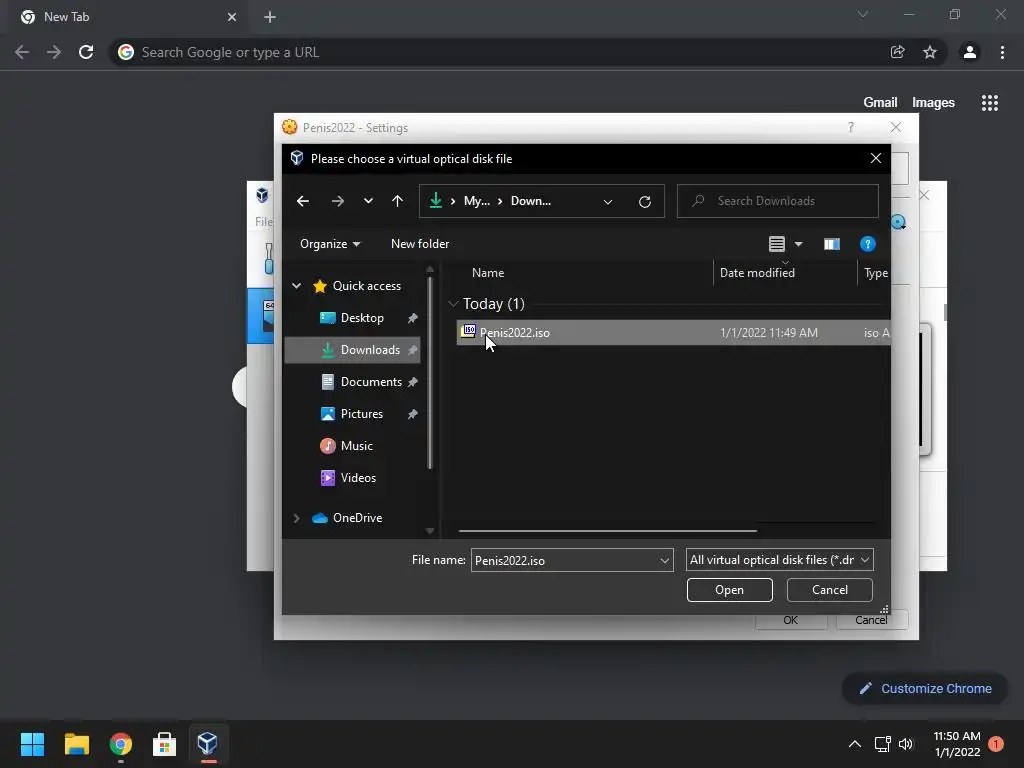1024x768 pixels.
Task: Open Microsoft Store from taskbar
Action: (x=164, y=744)
